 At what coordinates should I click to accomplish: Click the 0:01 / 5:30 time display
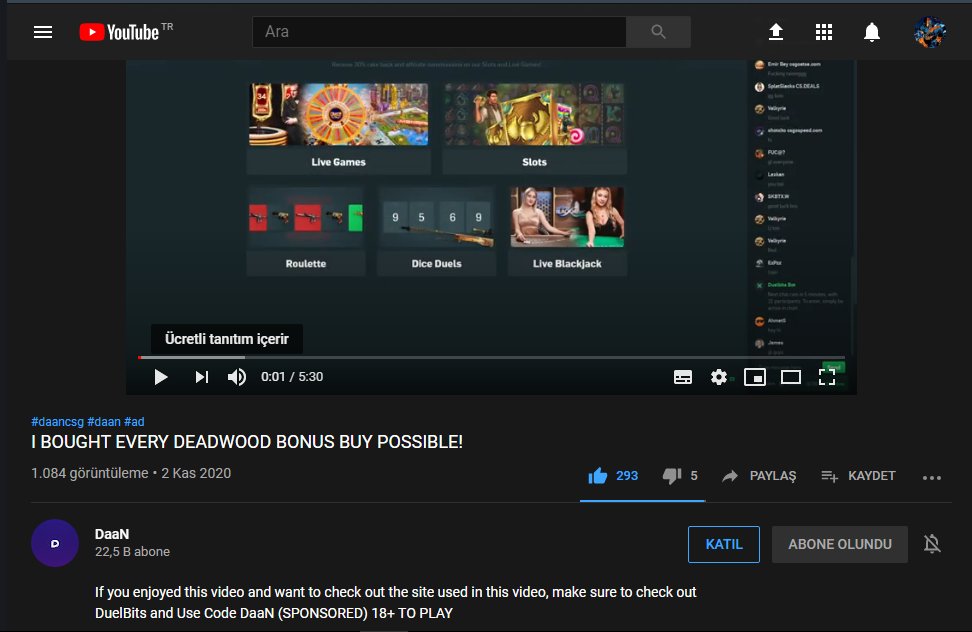click(292, 377)
